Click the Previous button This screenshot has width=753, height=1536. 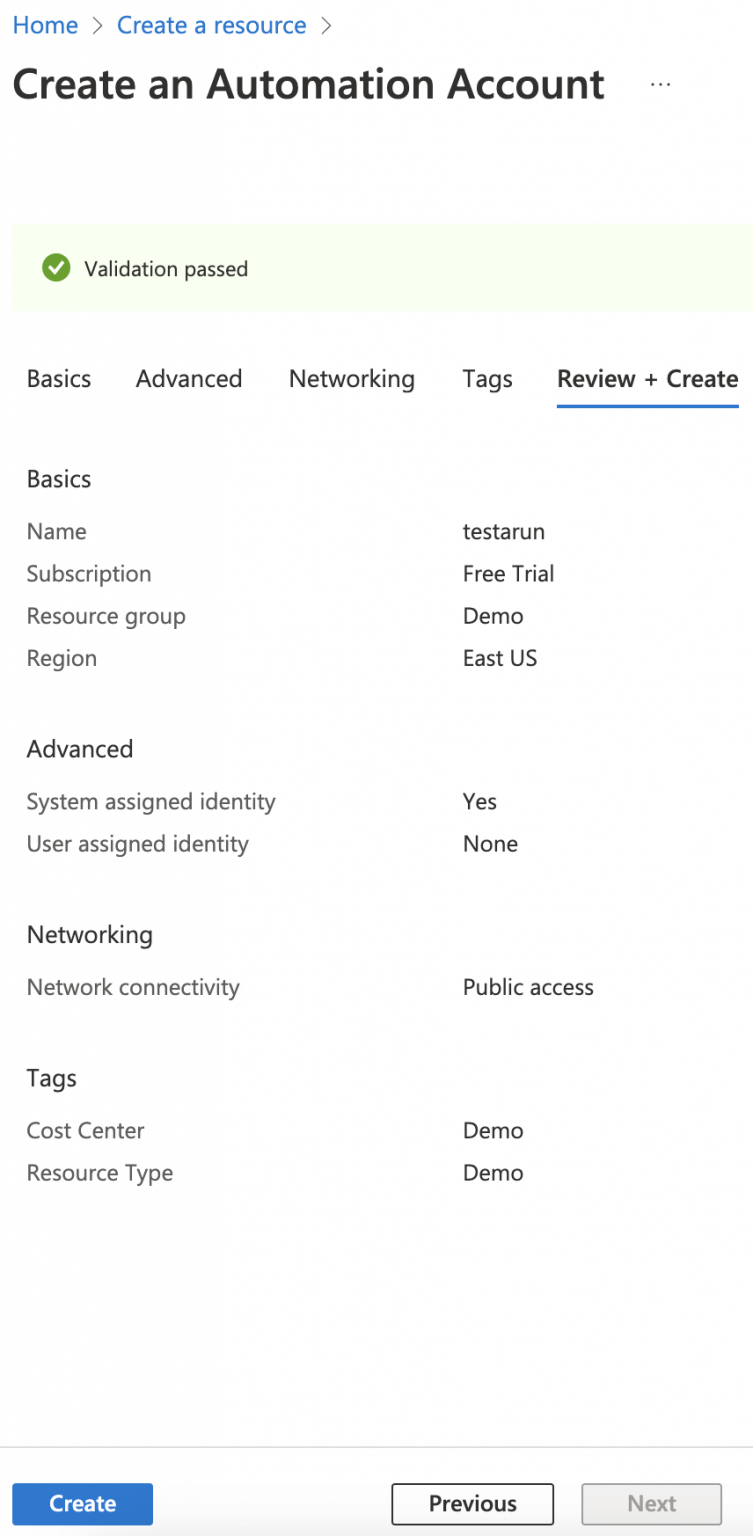point(472,1504)
